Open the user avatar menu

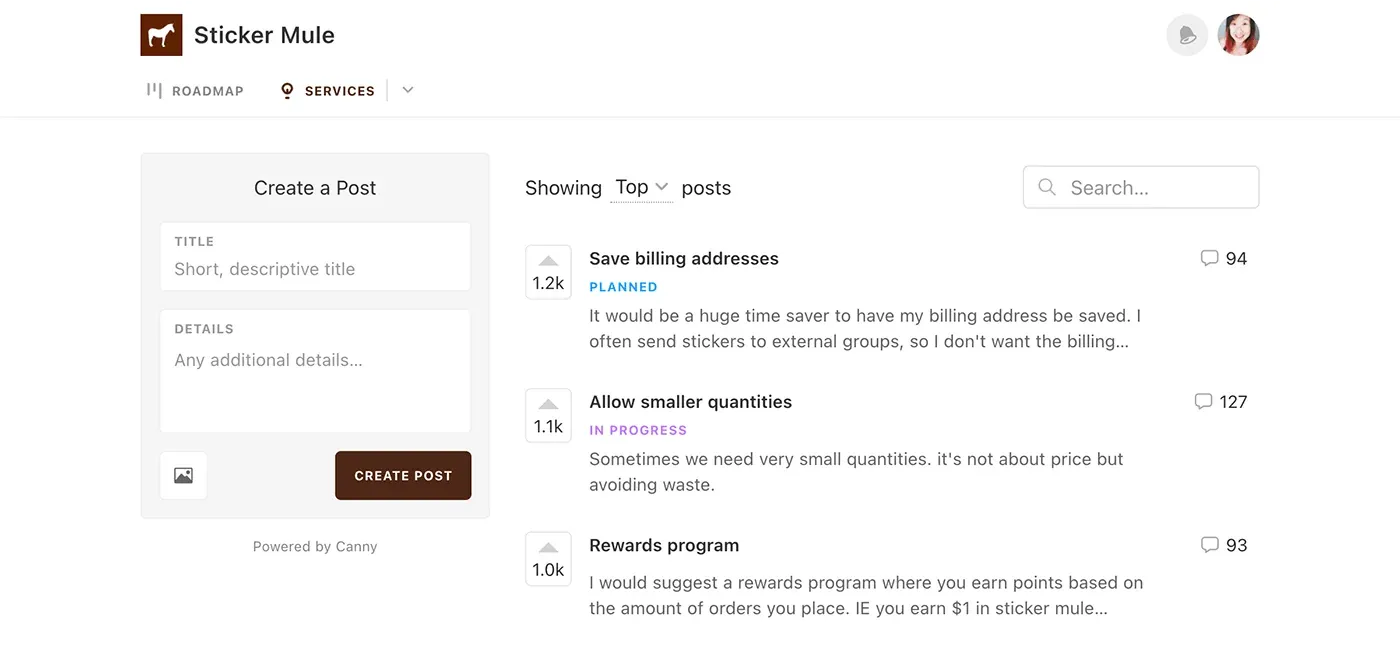coord(1238,34)
